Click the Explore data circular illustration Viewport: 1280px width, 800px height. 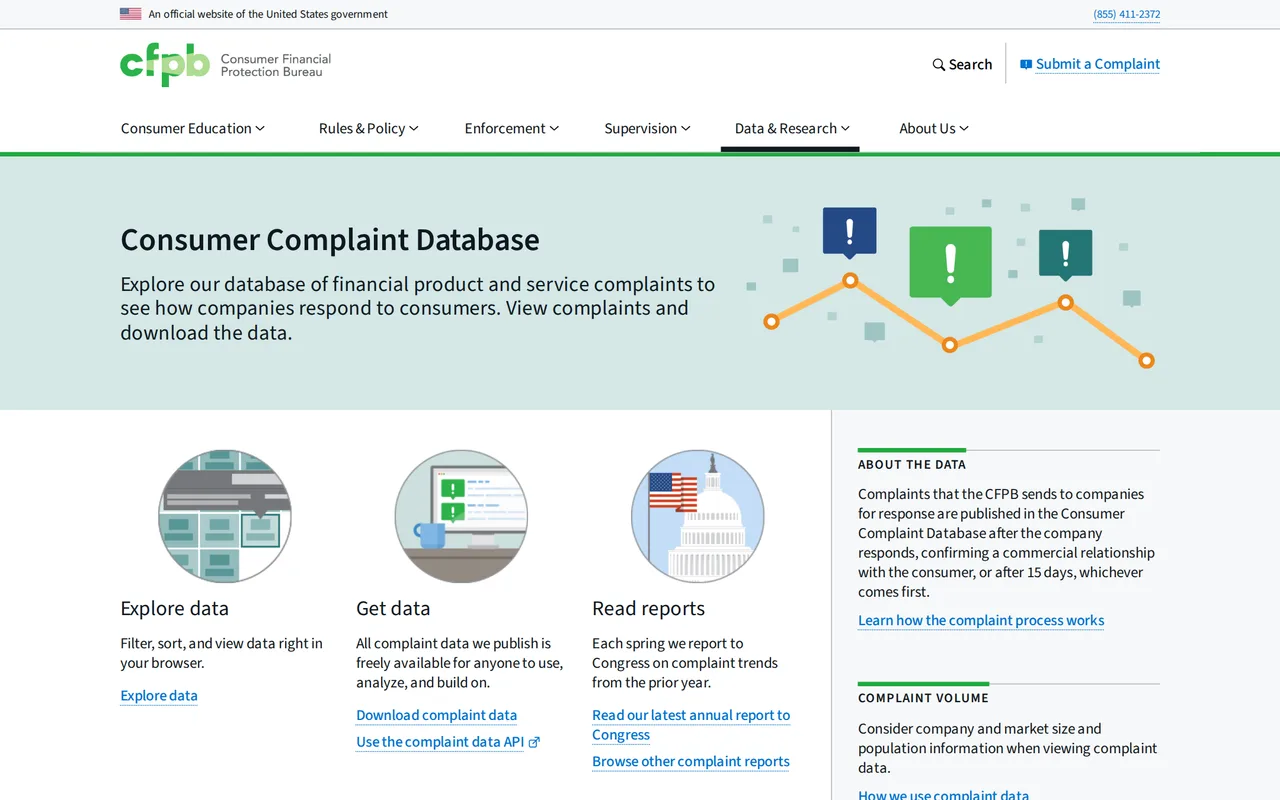click(225, 516)
